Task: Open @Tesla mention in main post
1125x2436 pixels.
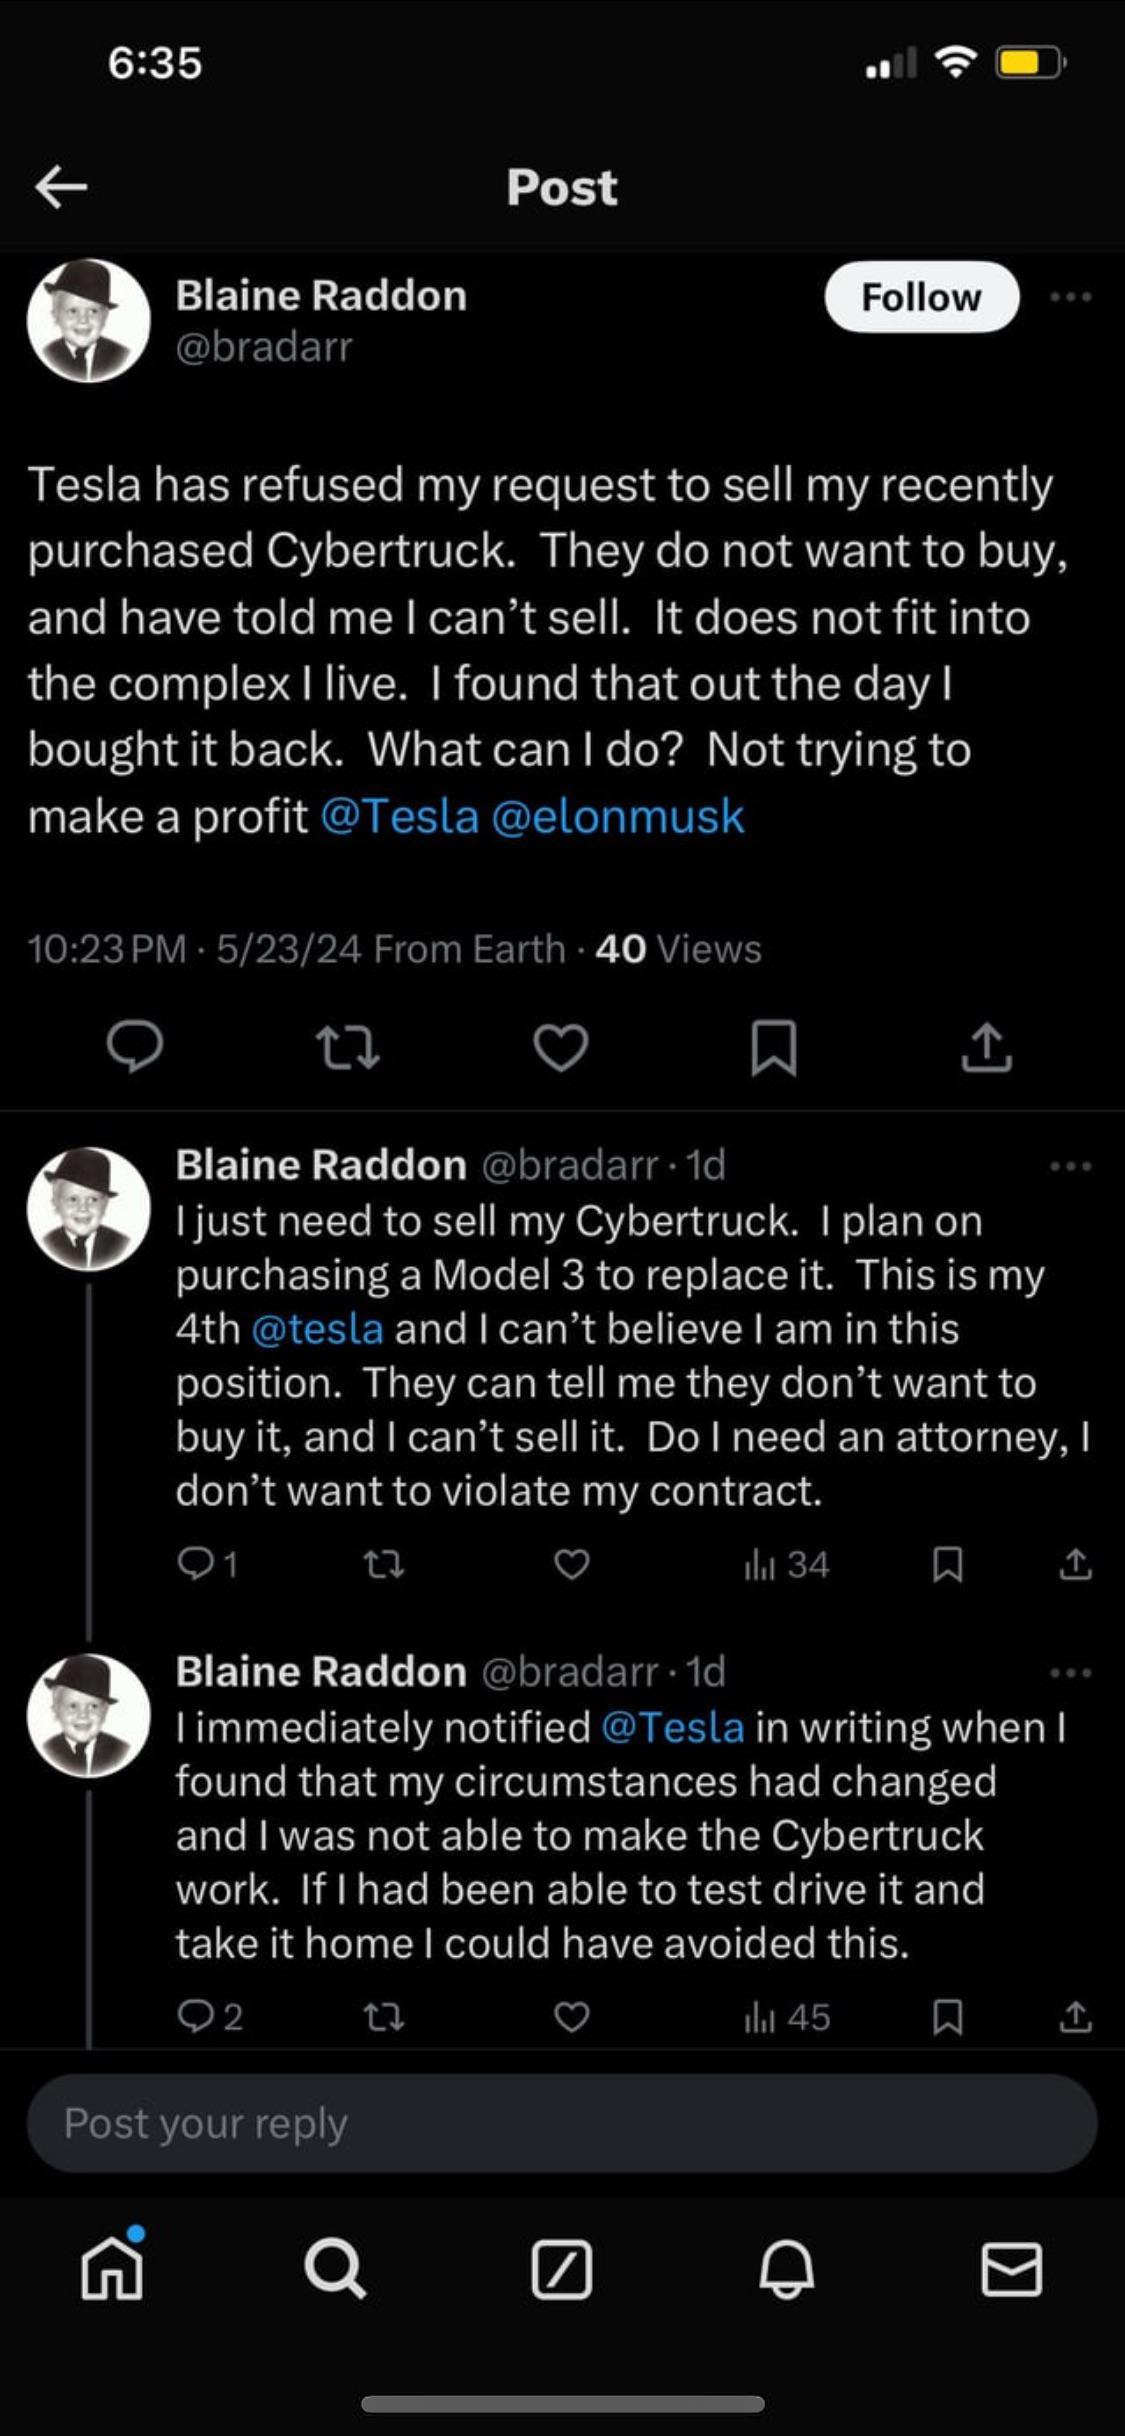Action: [400, 817]
